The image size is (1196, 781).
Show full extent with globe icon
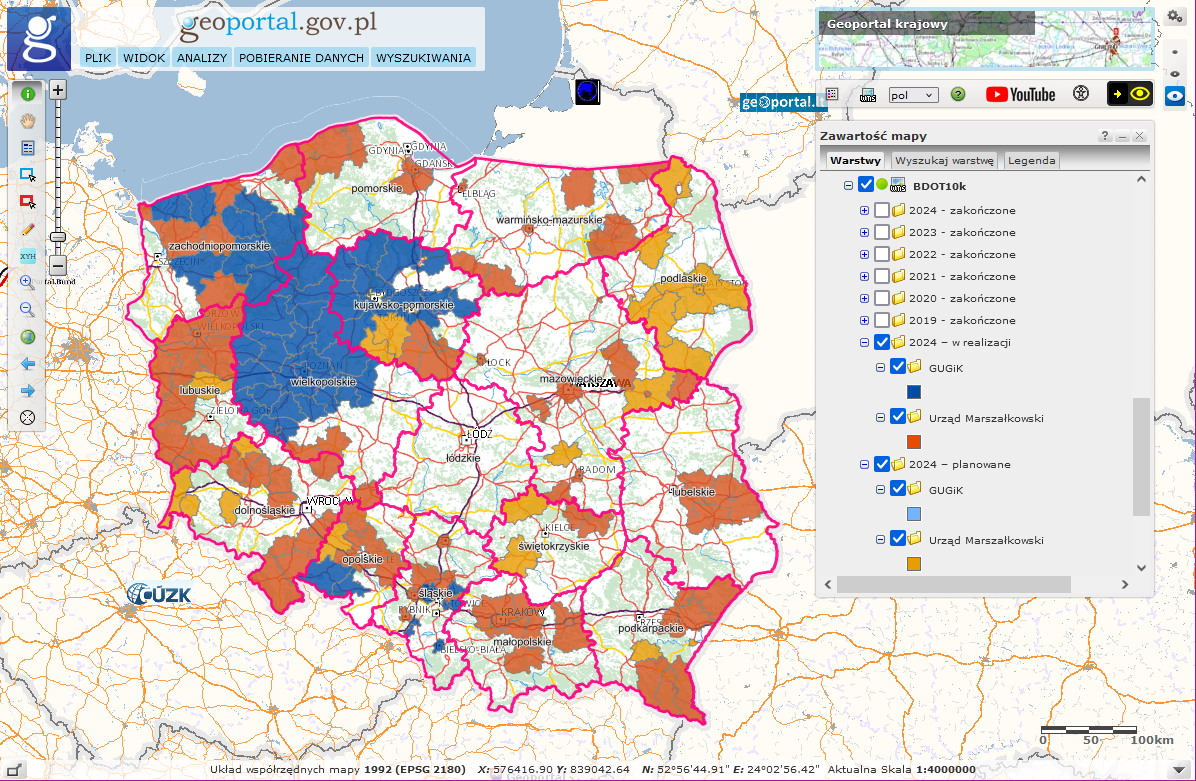[x=28, y=336]
